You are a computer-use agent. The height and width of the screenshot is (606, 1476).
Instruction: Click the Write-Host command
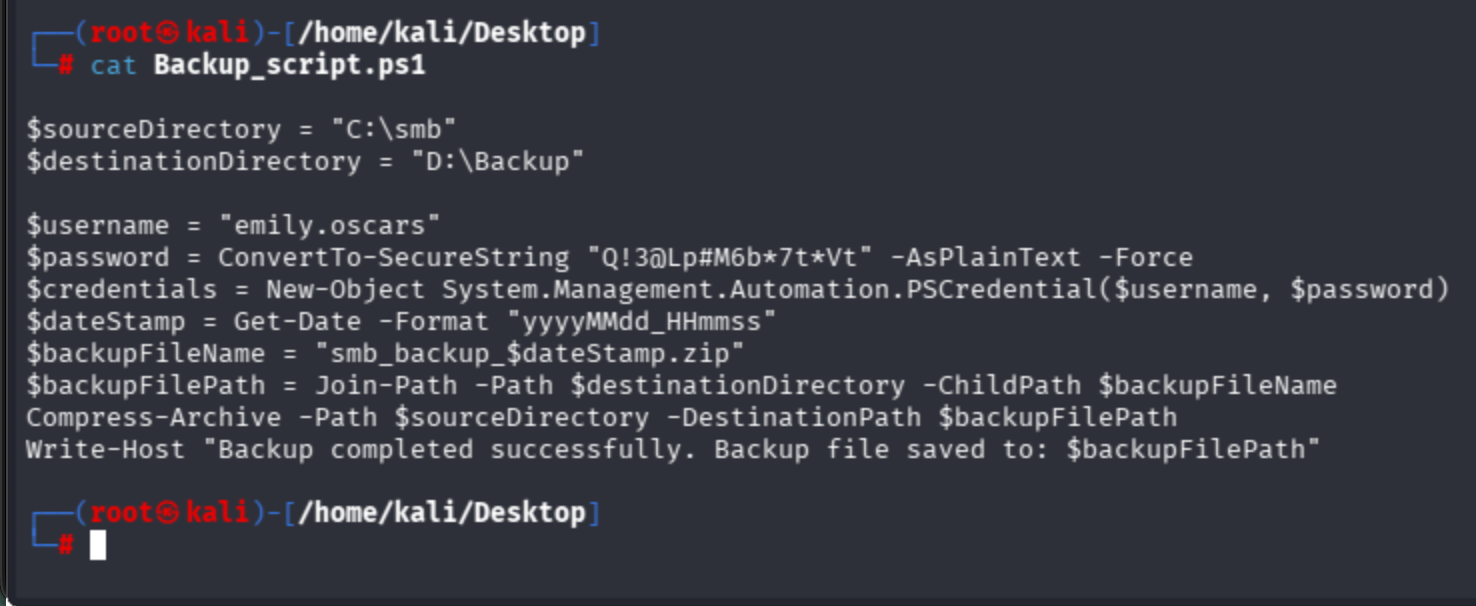105,449
